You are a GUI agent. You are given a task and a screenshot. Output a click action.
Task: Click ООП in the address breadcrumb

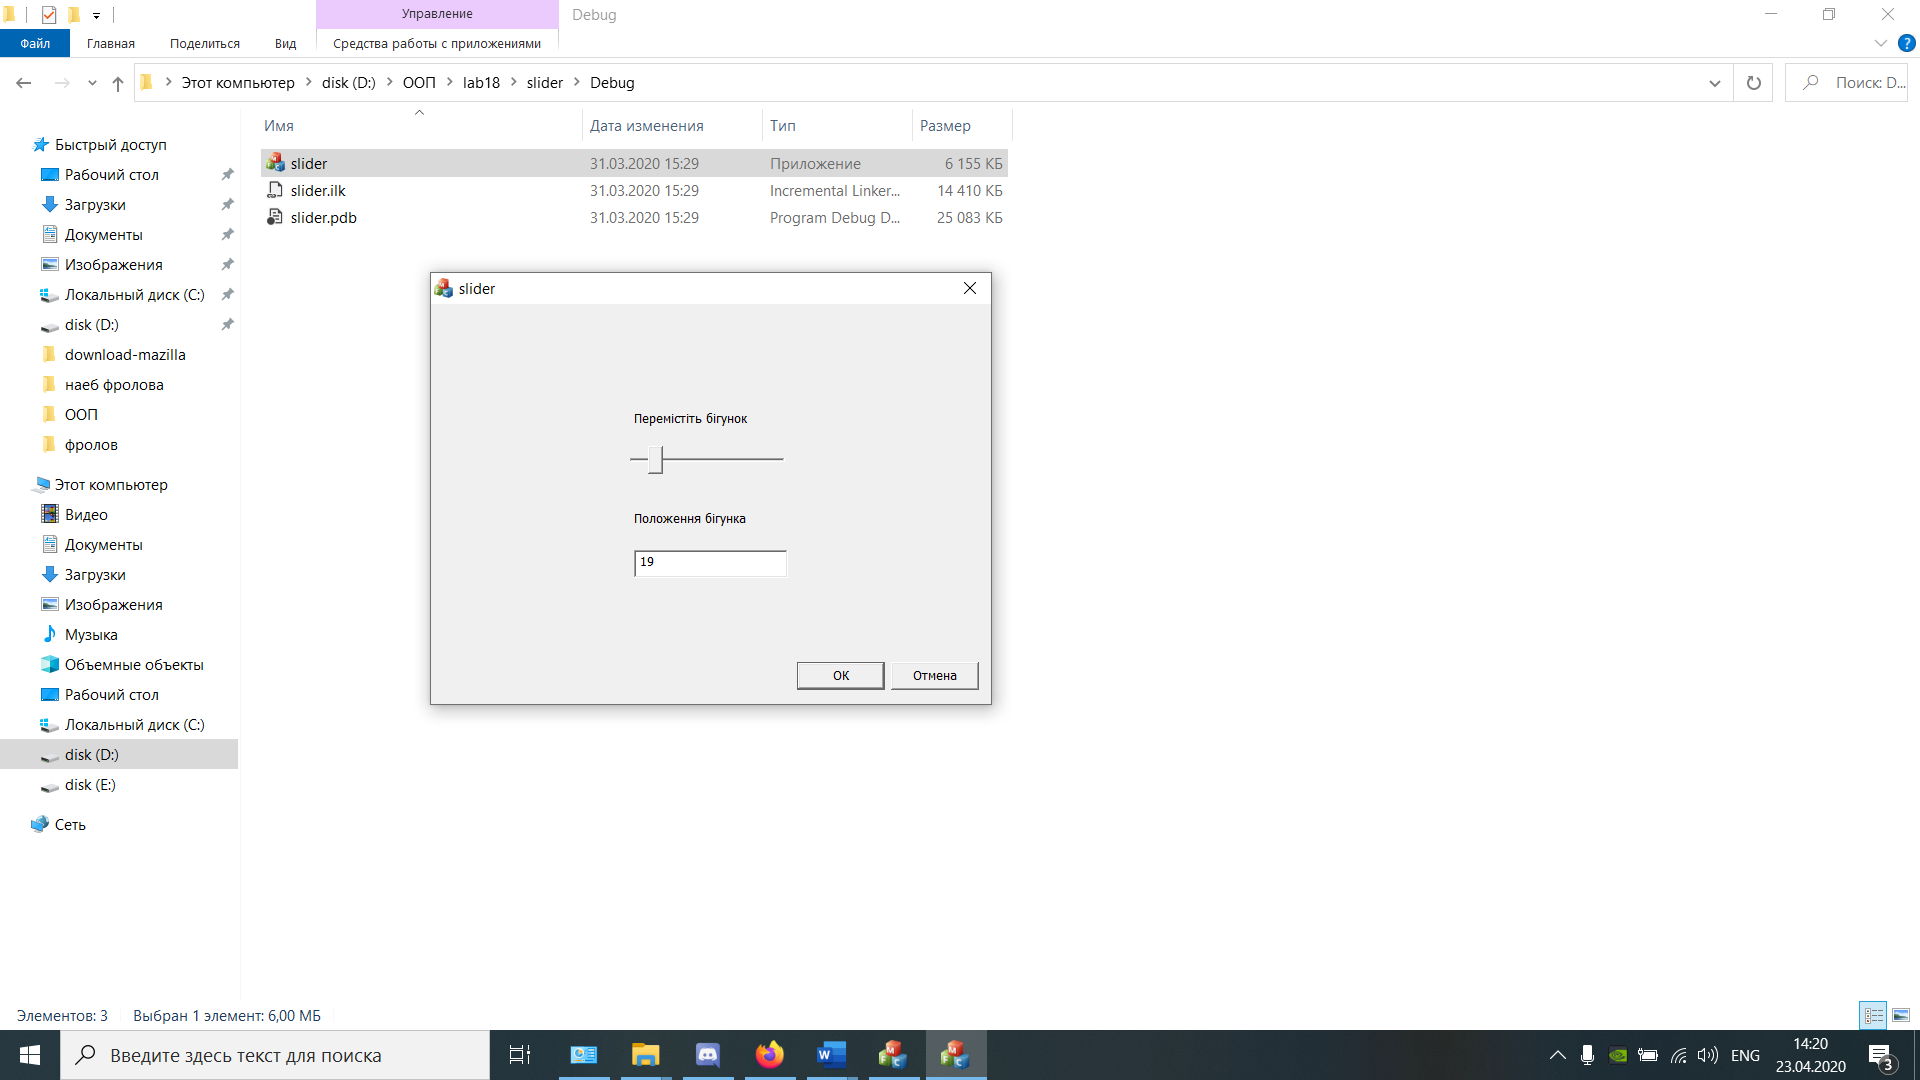pyautogui.click(x=419, y=83)
